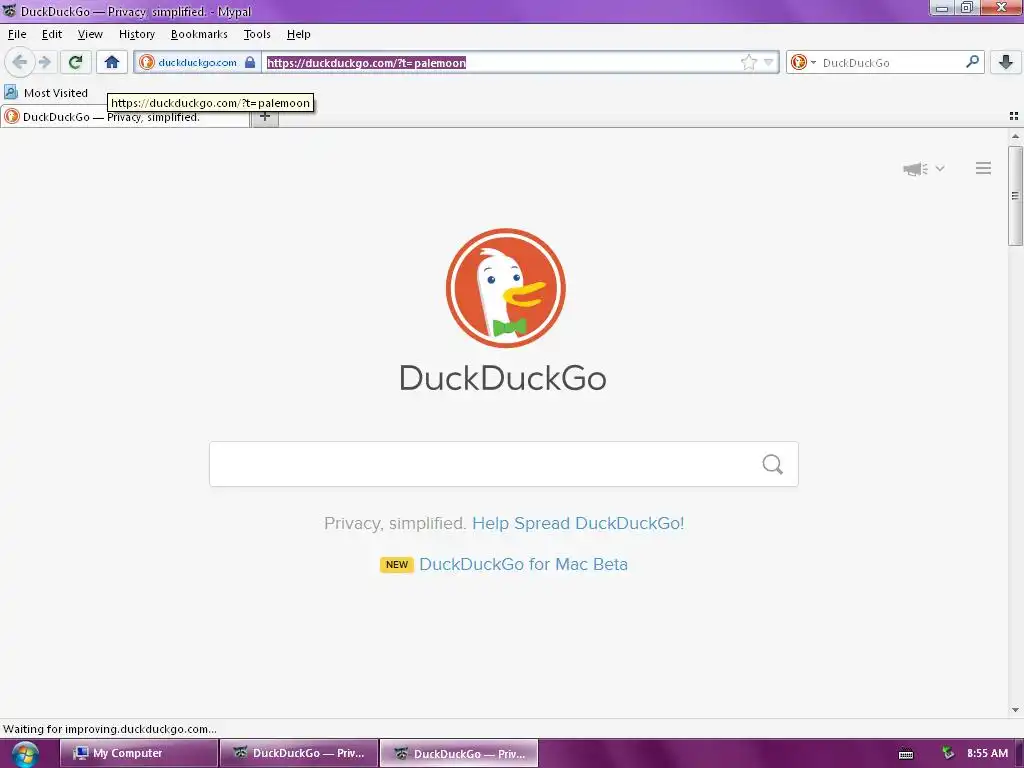
Task: Go back using the back arrow button
Action: point(20,62)
